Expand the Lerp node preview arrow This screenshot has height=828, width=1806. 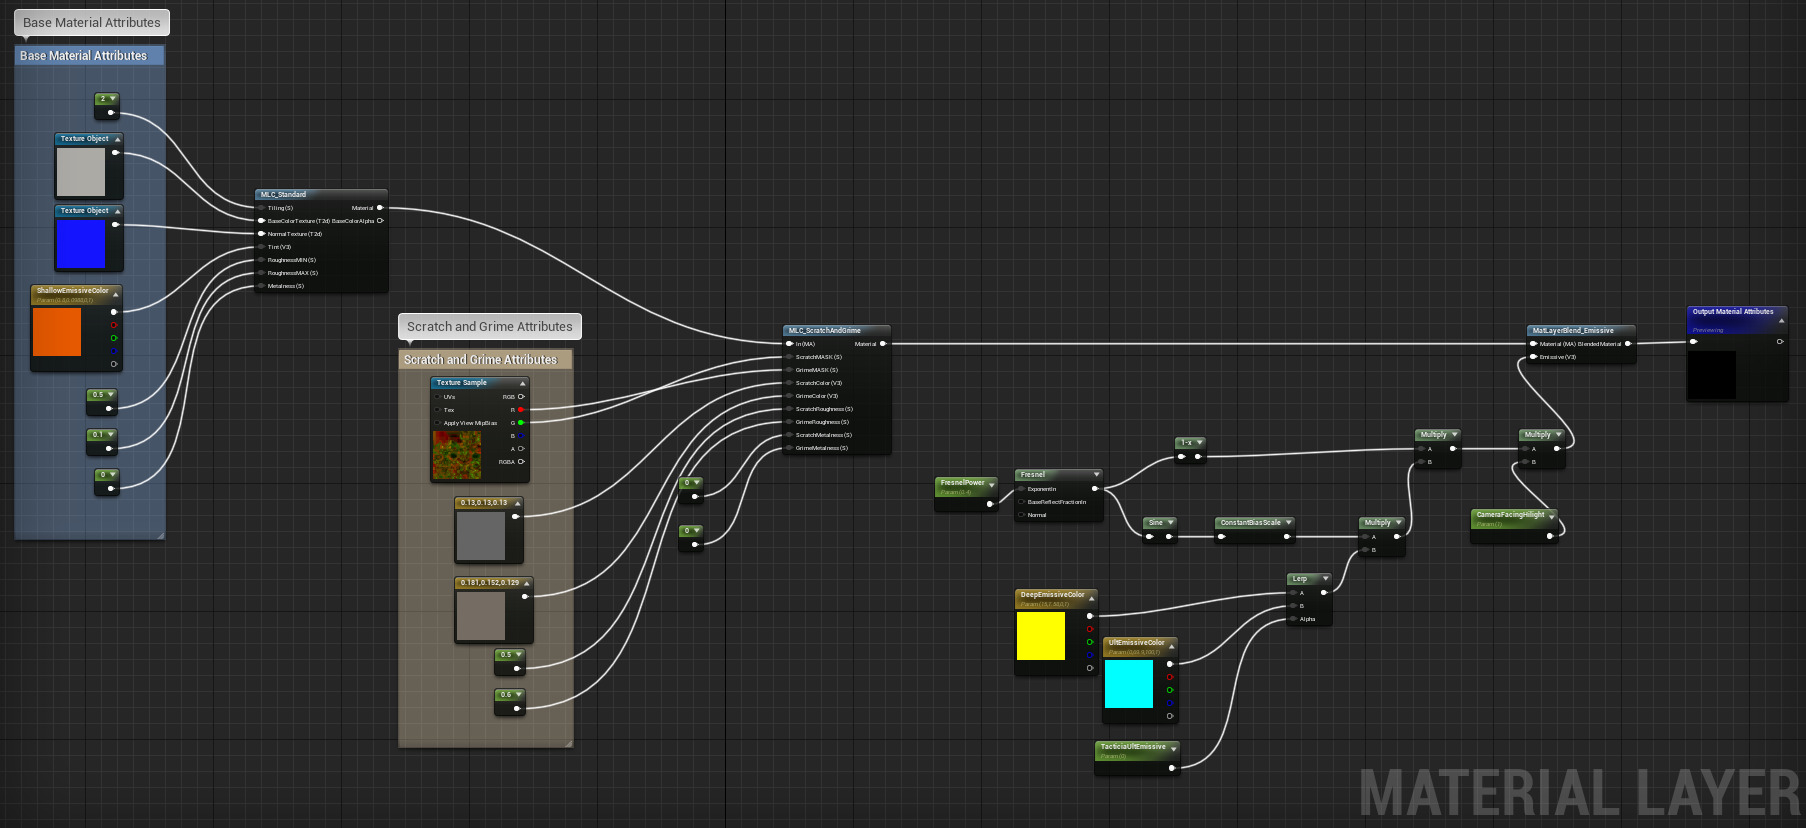click(1325, 579)
